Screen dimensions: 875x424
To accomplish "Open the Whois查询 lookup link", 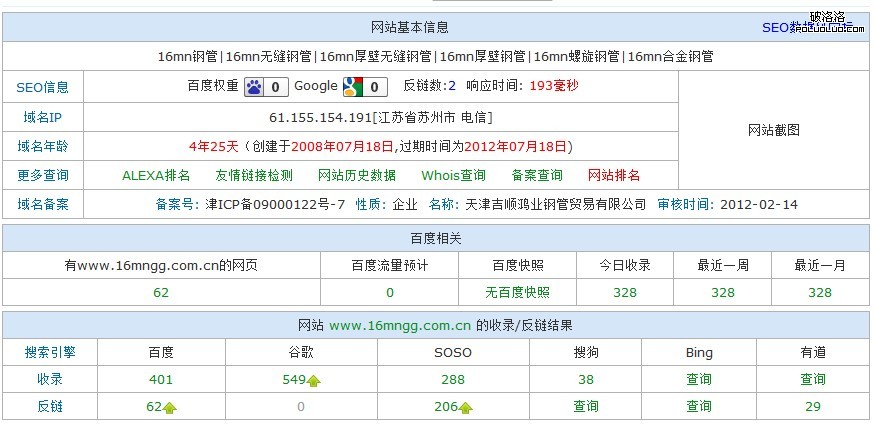I will 453,175.
